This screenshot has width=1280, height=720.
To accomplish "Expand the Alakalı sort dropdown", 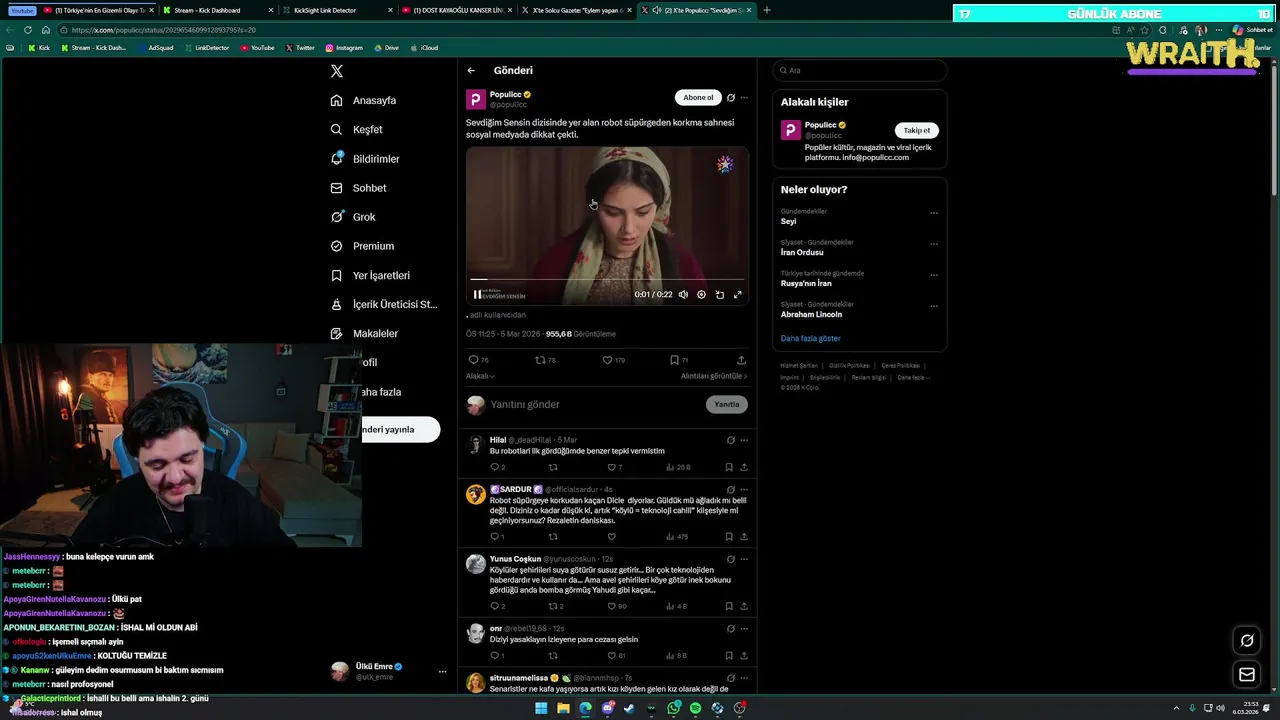I will coord(480,376).
